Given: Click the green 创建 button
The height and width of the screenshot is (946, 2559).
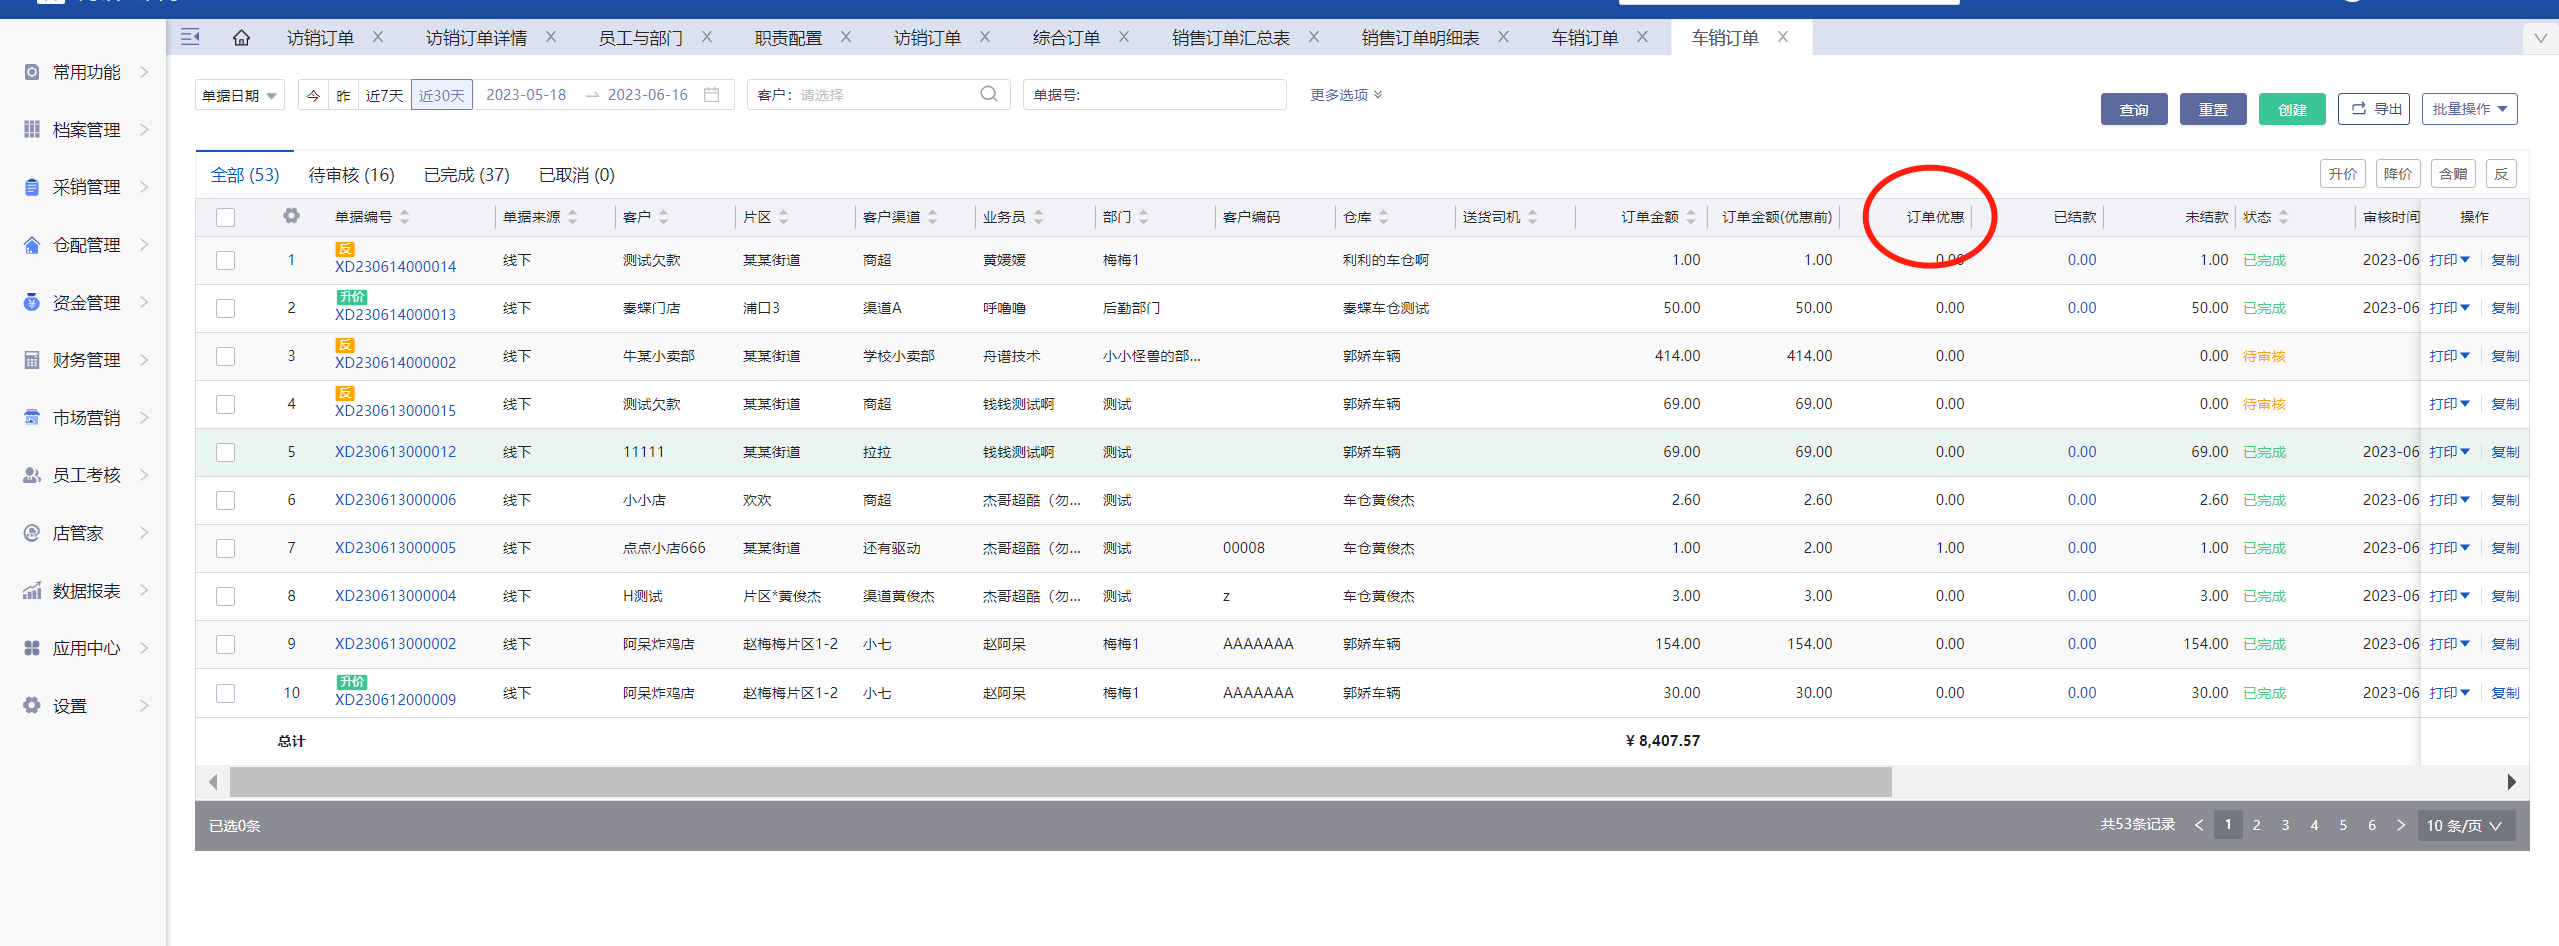Looking at the screenshot, I should 2291,109.
